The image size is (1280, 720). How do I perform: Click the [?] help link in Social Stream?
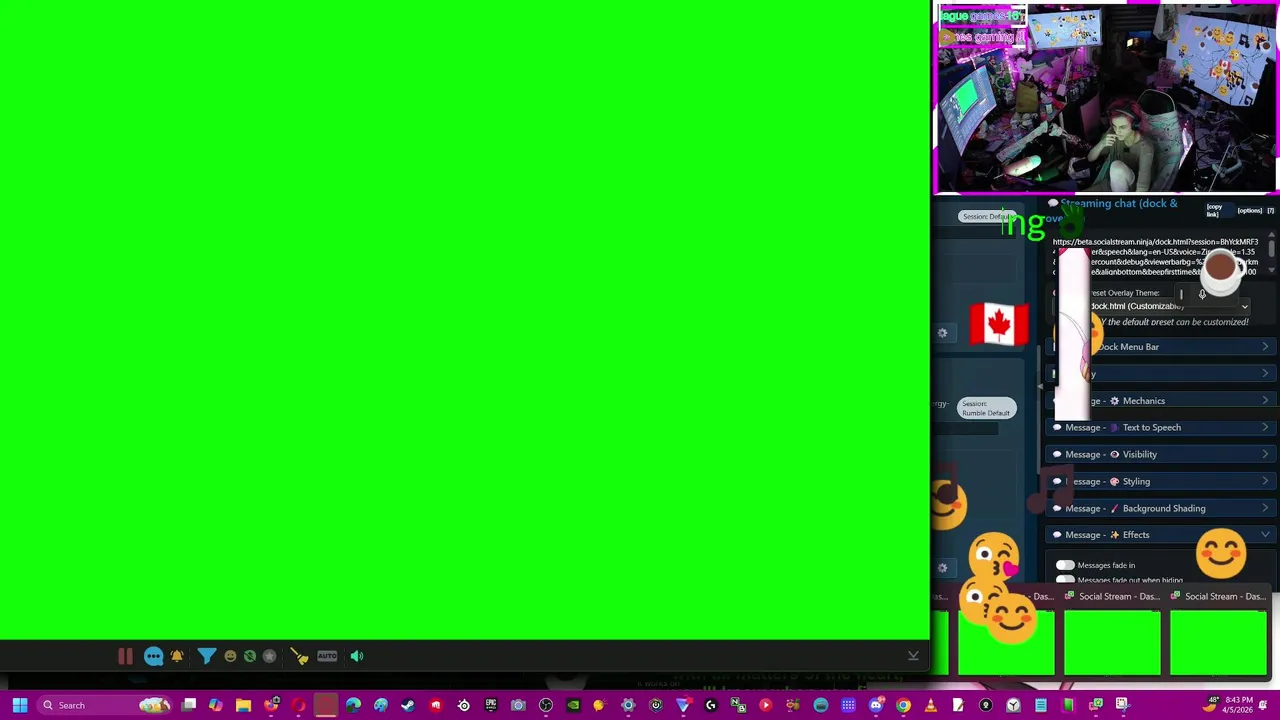coord(1270,210)
